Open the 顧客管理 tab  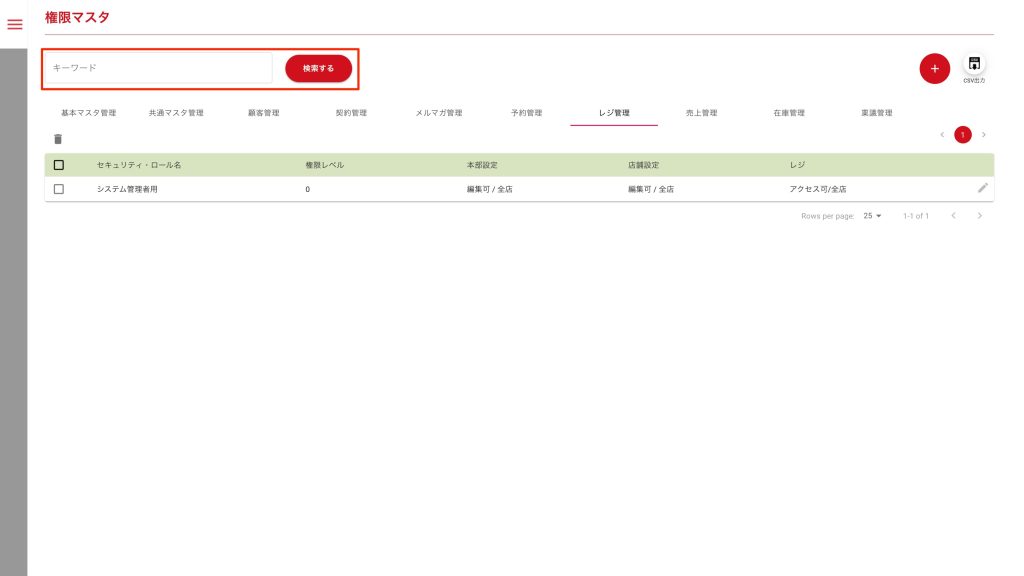click(x=264, y=113)
